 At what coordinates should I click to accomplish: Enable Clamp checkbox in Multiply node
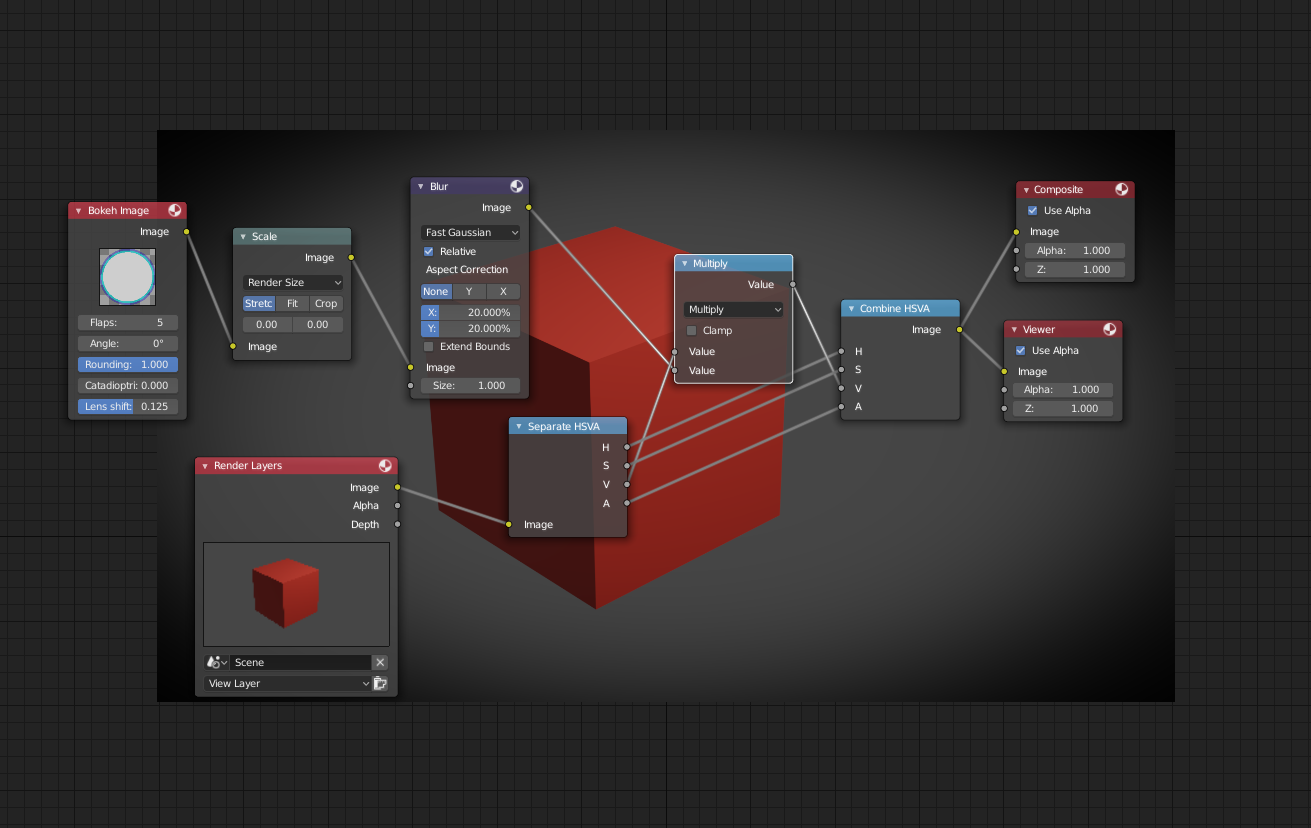coord(691,330)
